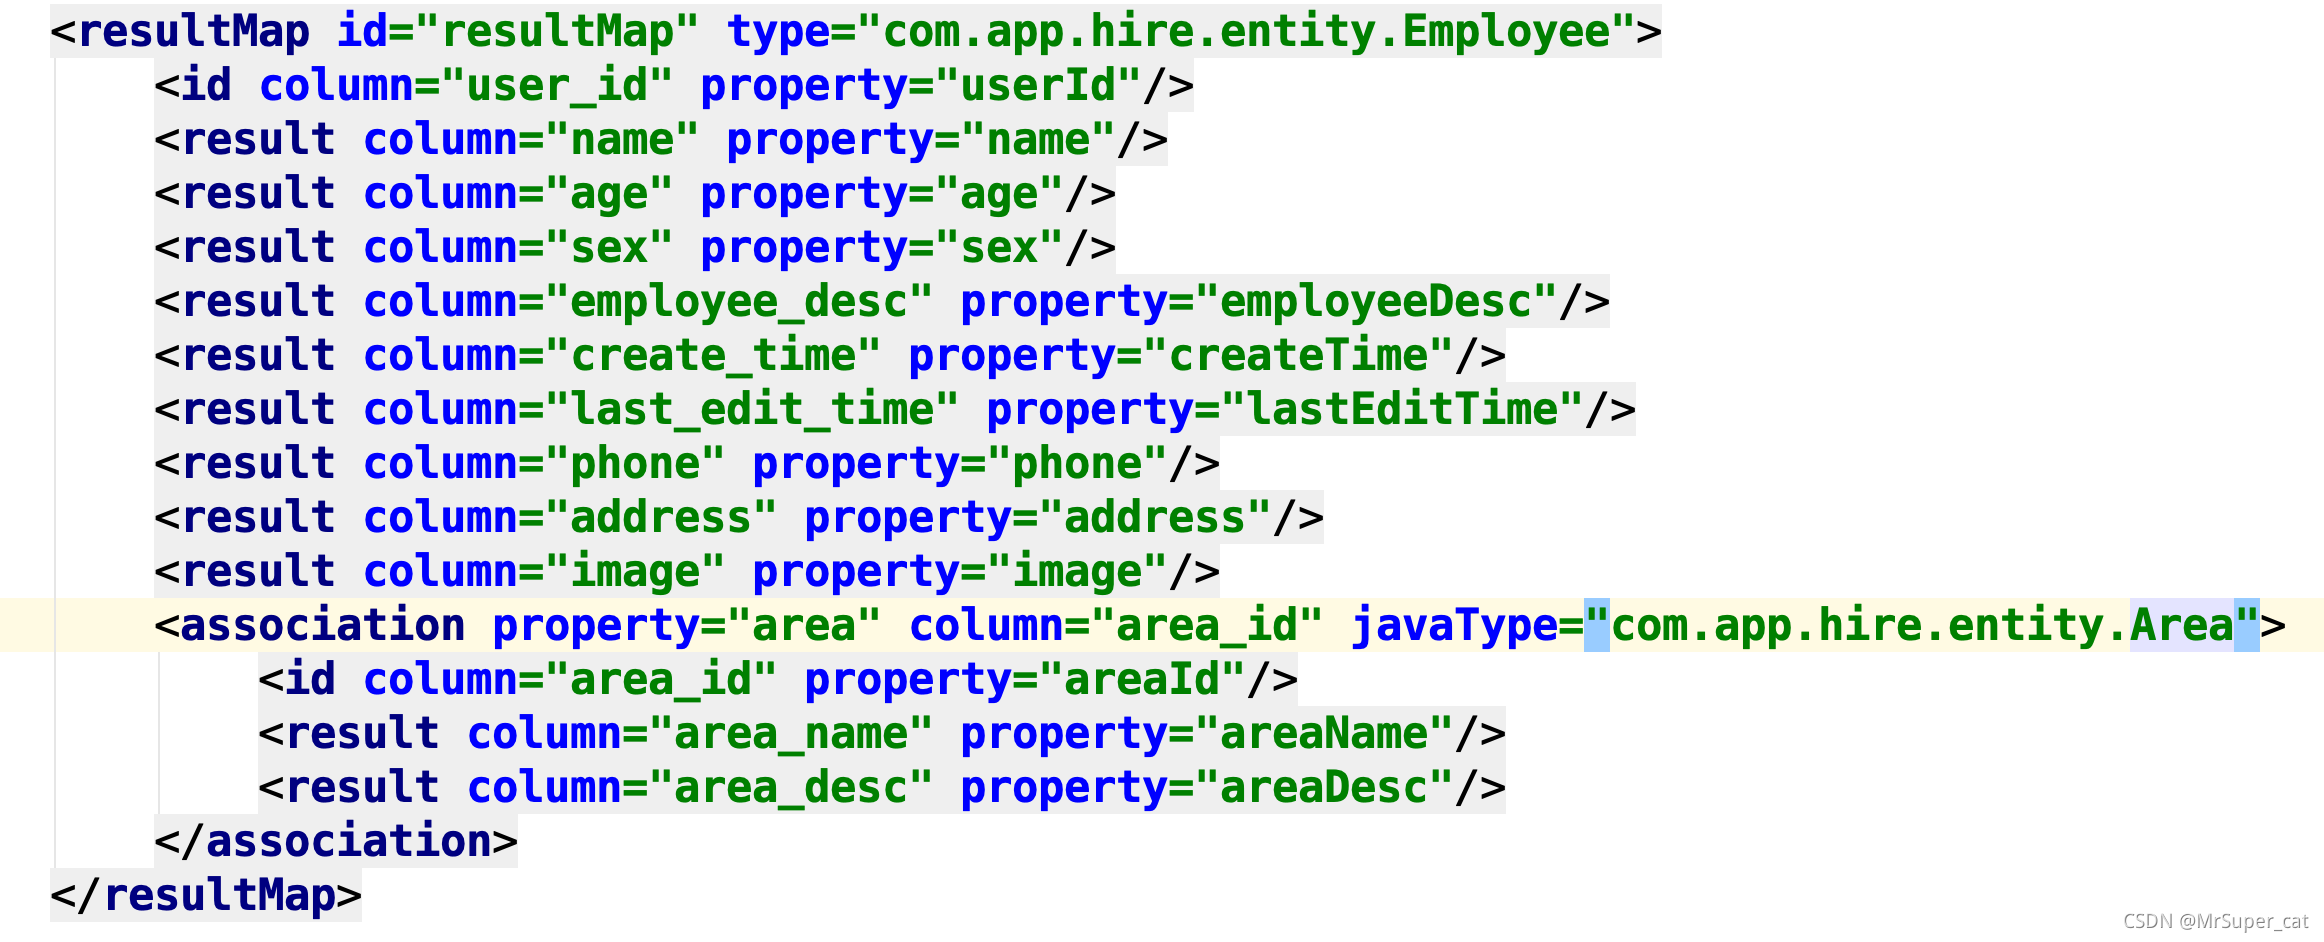The width and height of the screenshot is (2324, 942).
Task: Click the id="resultMap" attribute value
Action: [557, 31]
